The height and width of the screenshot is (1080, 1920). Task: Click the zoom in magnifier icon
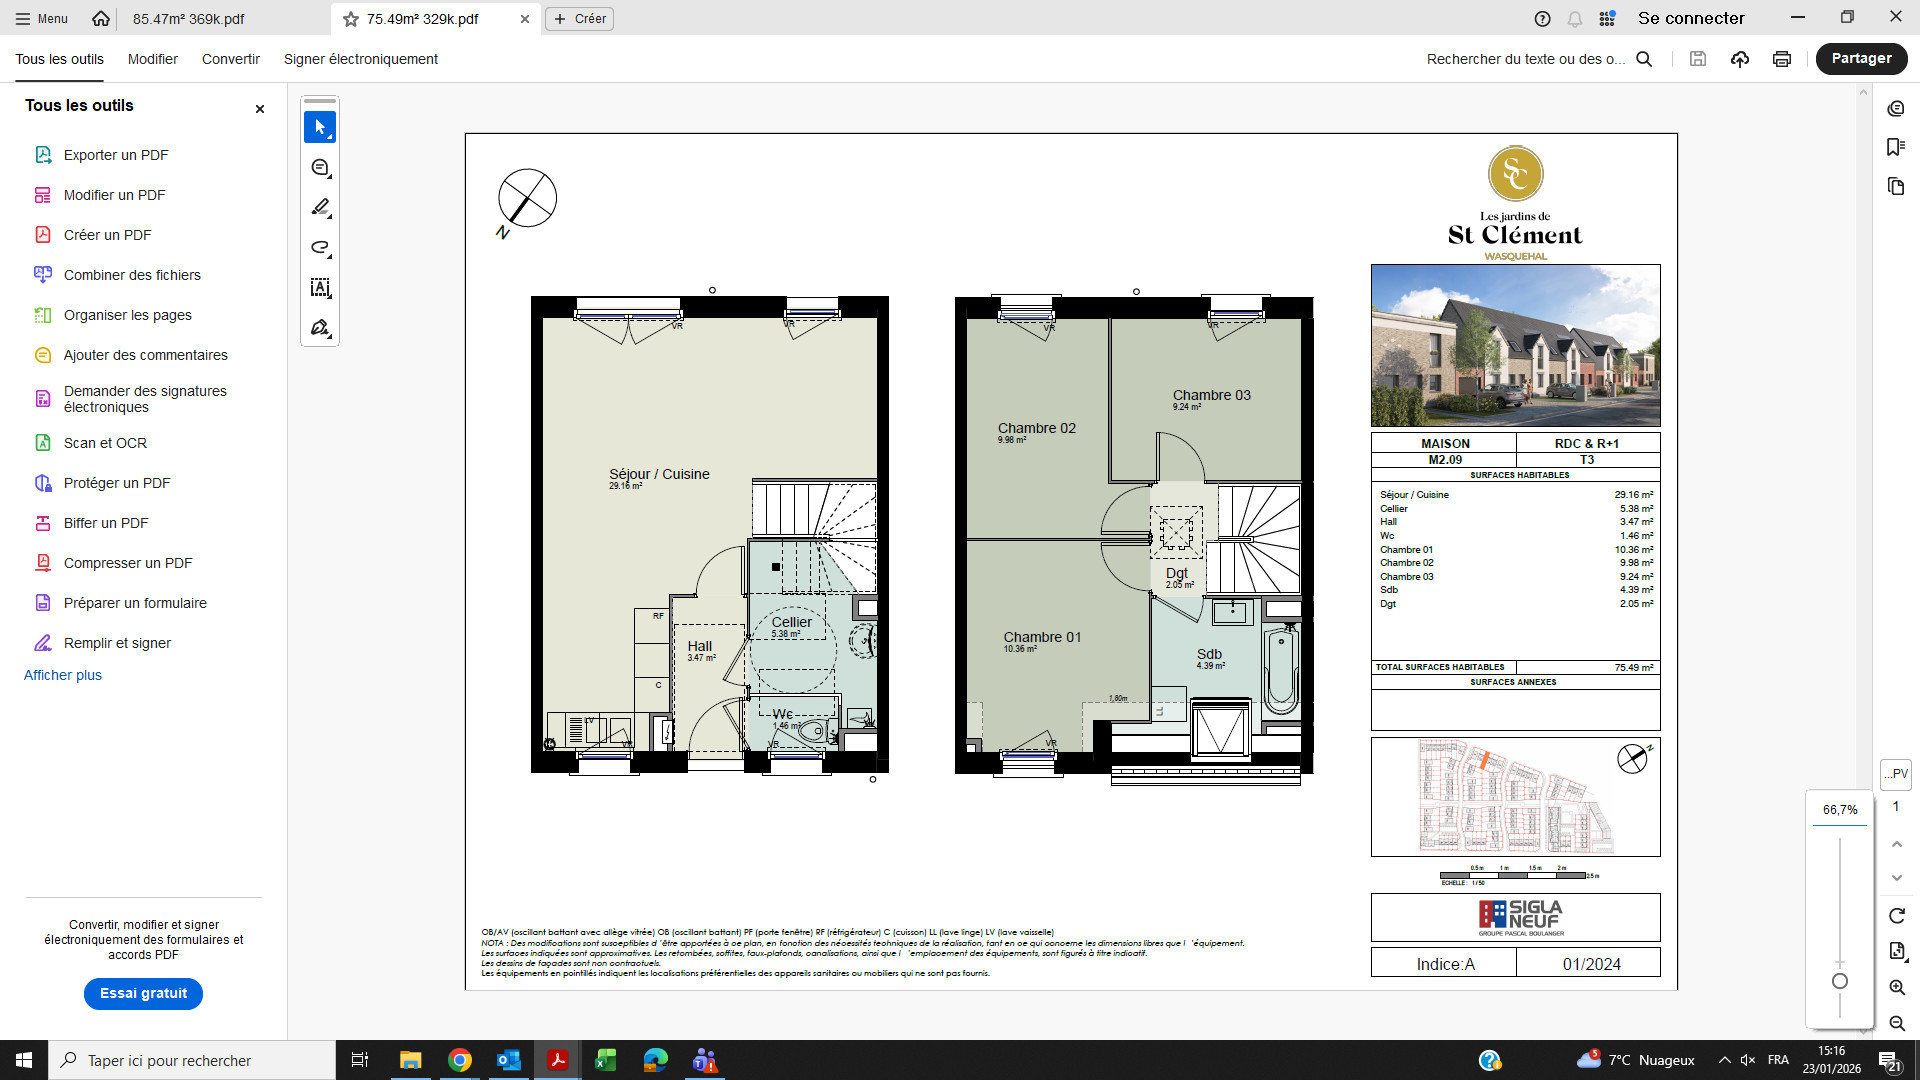pos(1897,987)
